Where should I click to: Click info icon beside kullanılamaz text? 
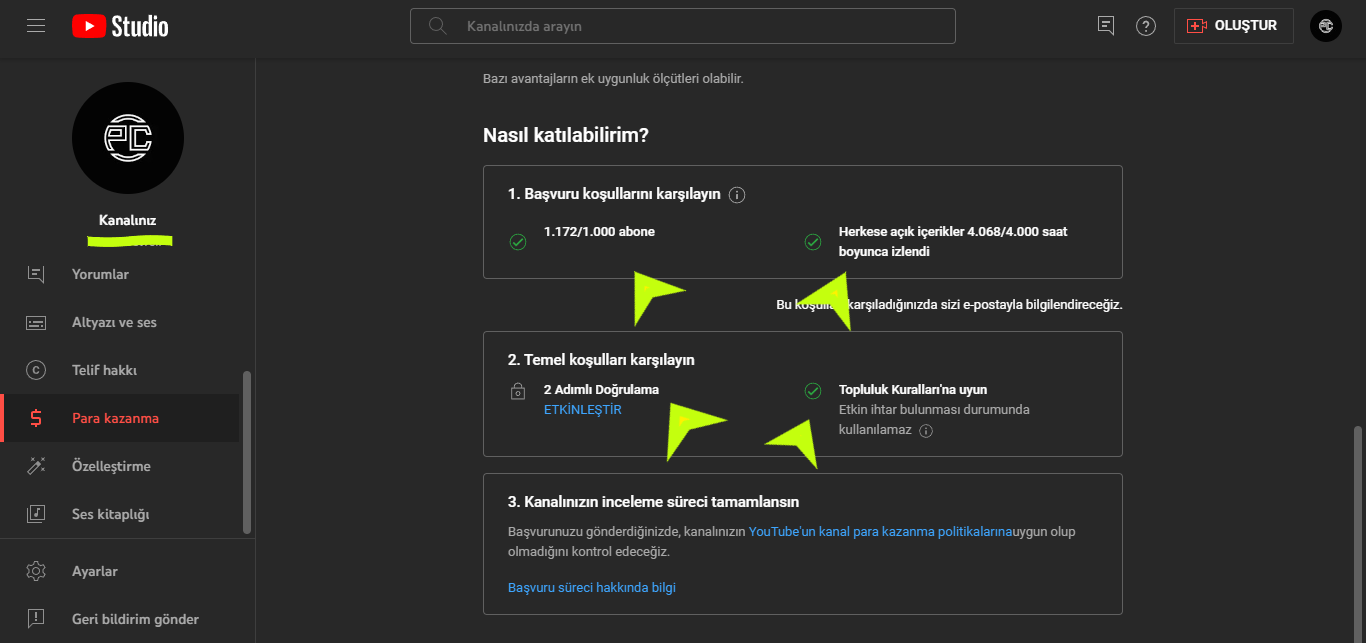click(x=926, y=431)
